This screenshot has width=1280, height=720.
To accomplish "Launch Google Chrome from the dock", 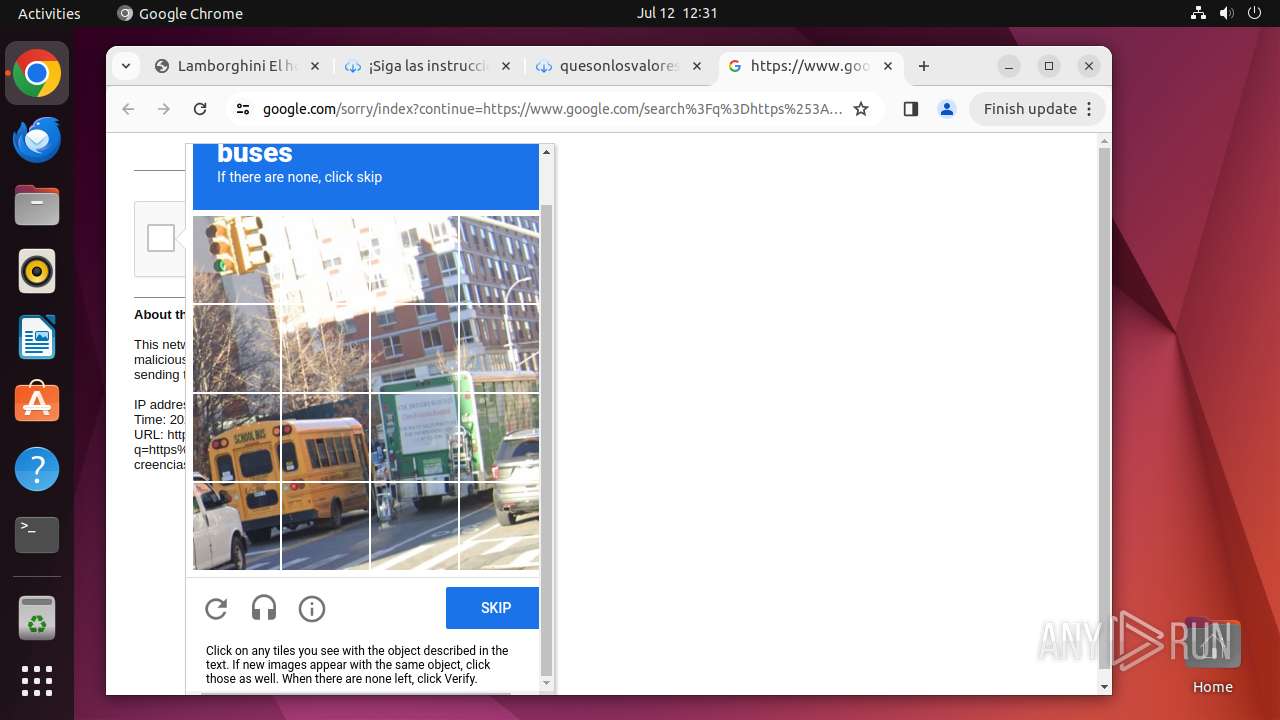I will coord(37,74).
